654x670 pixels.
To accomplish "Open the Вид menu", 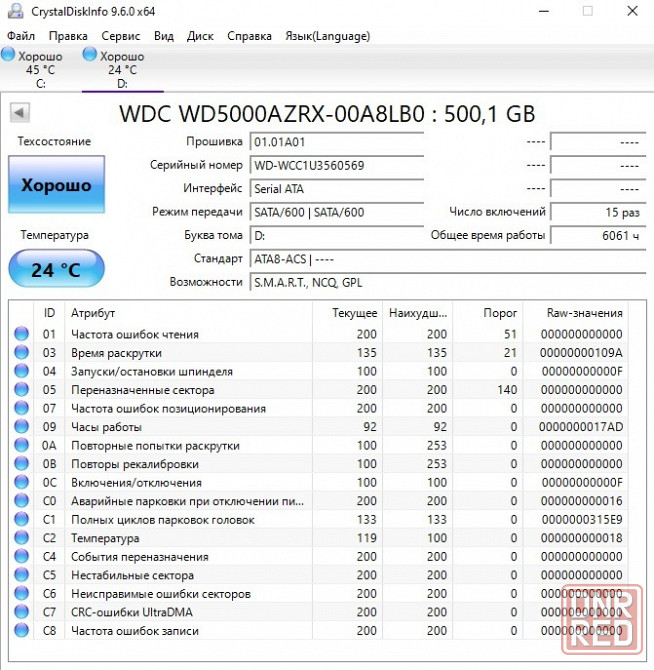I will click(164, 36).
